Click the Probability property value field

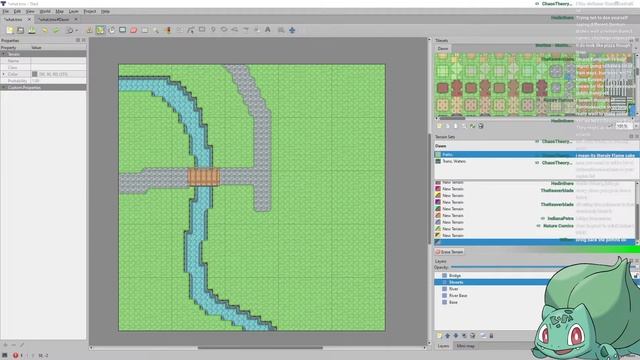pyautogui.click(x=58, y=81)
